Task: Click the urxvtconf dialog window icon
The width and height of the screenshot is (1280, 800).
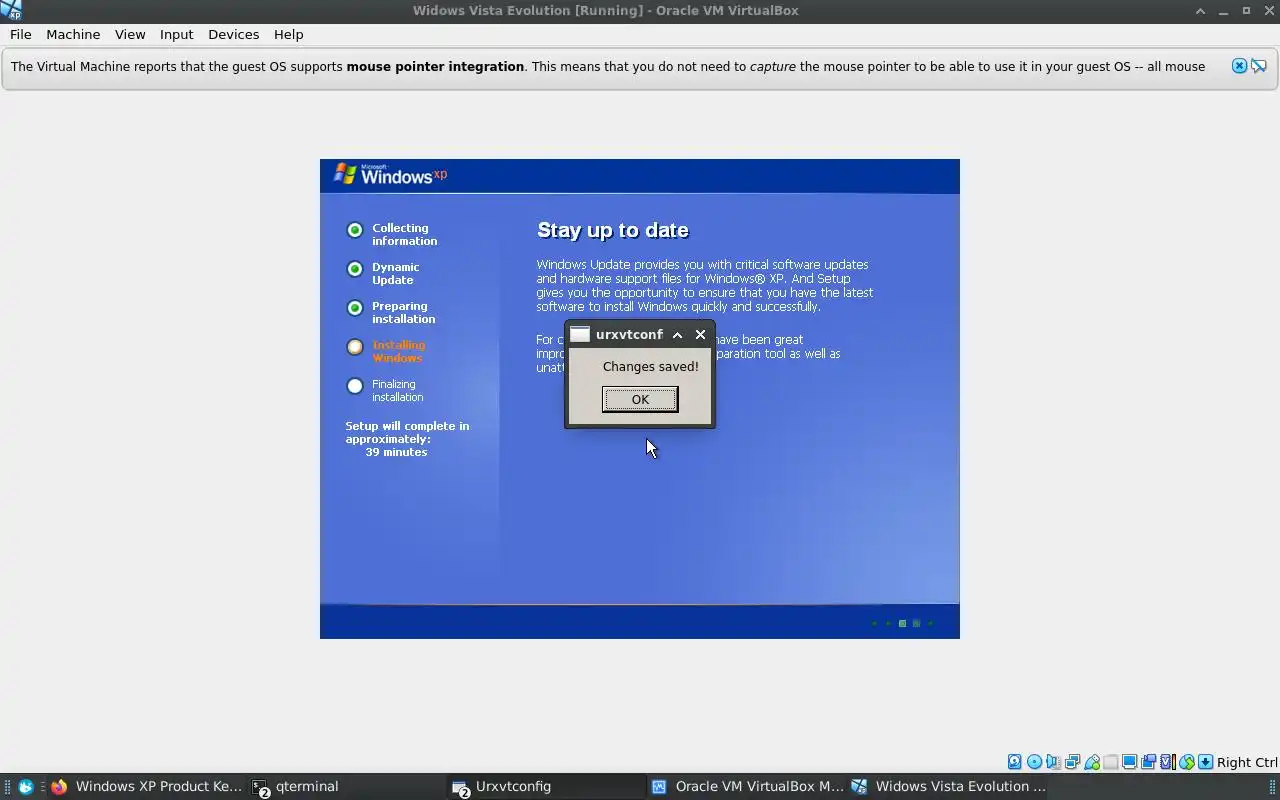Action: (580, 334)
